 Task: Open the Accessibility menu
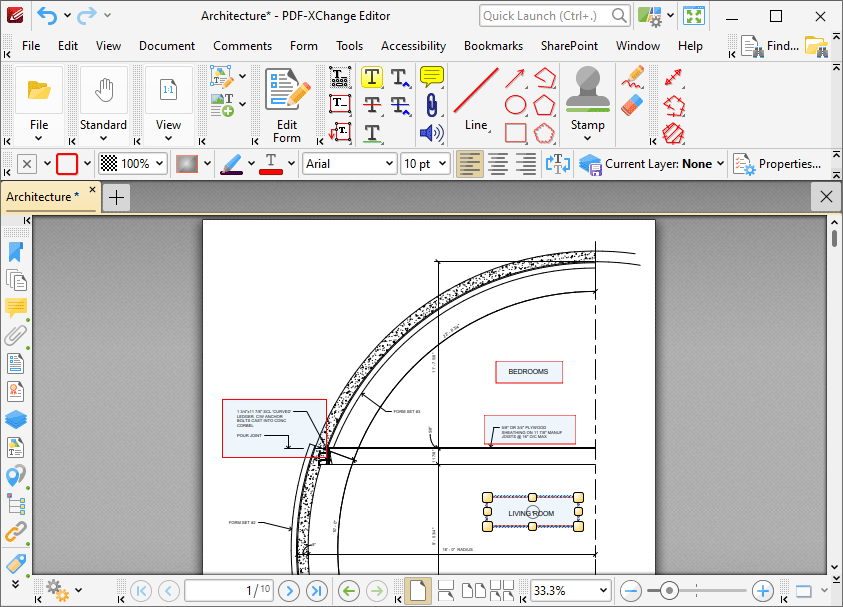[x=413, y=46]
